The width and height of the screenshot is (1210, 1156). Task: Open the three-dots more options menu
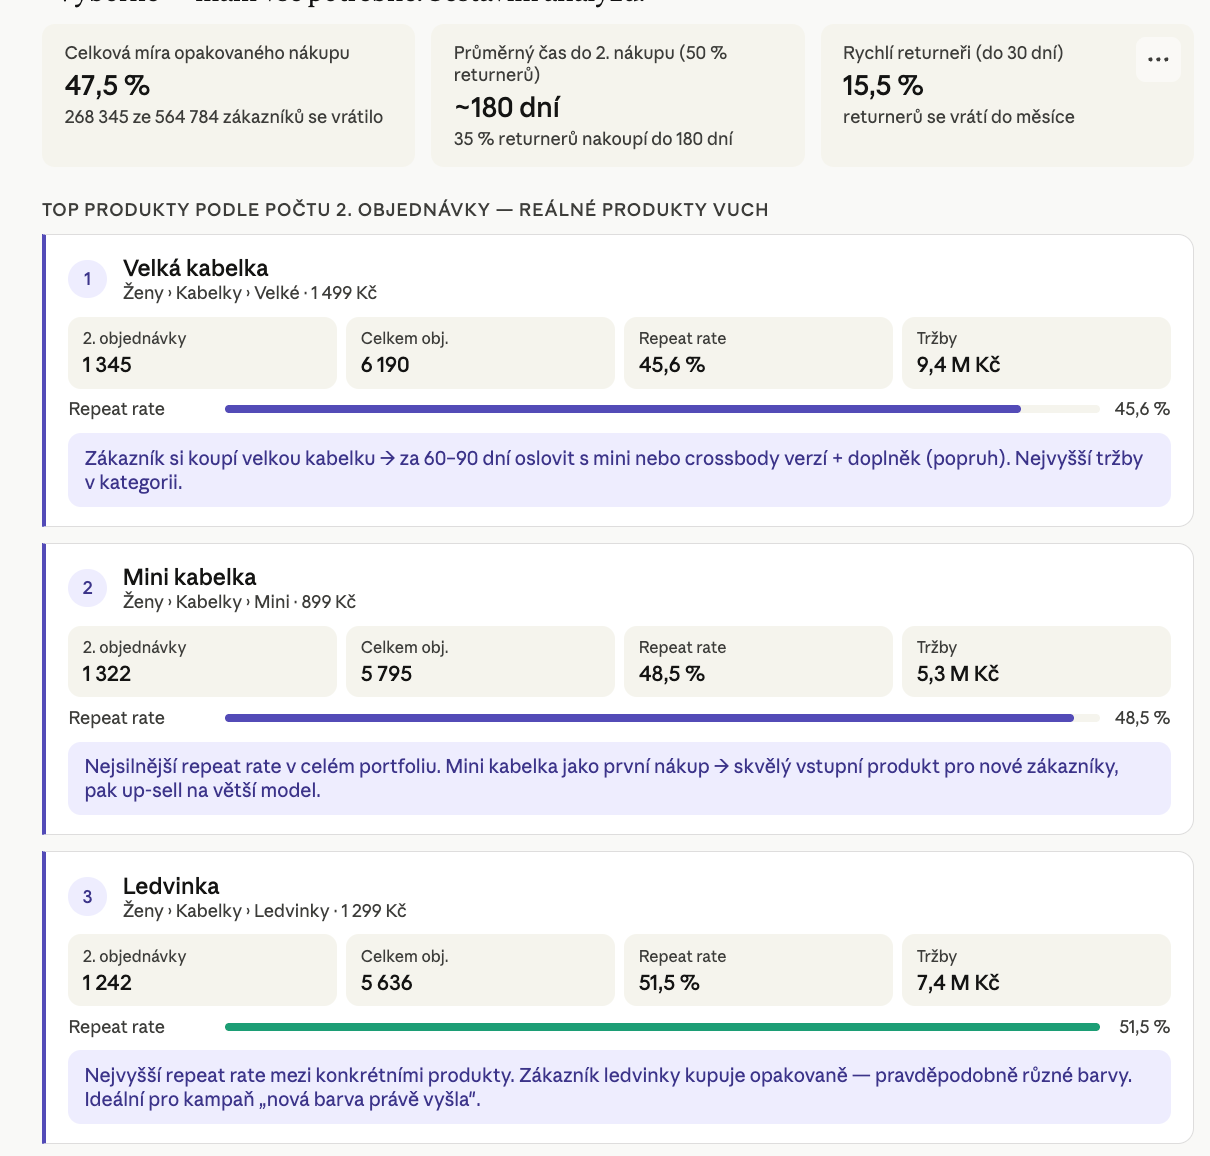1158,60
